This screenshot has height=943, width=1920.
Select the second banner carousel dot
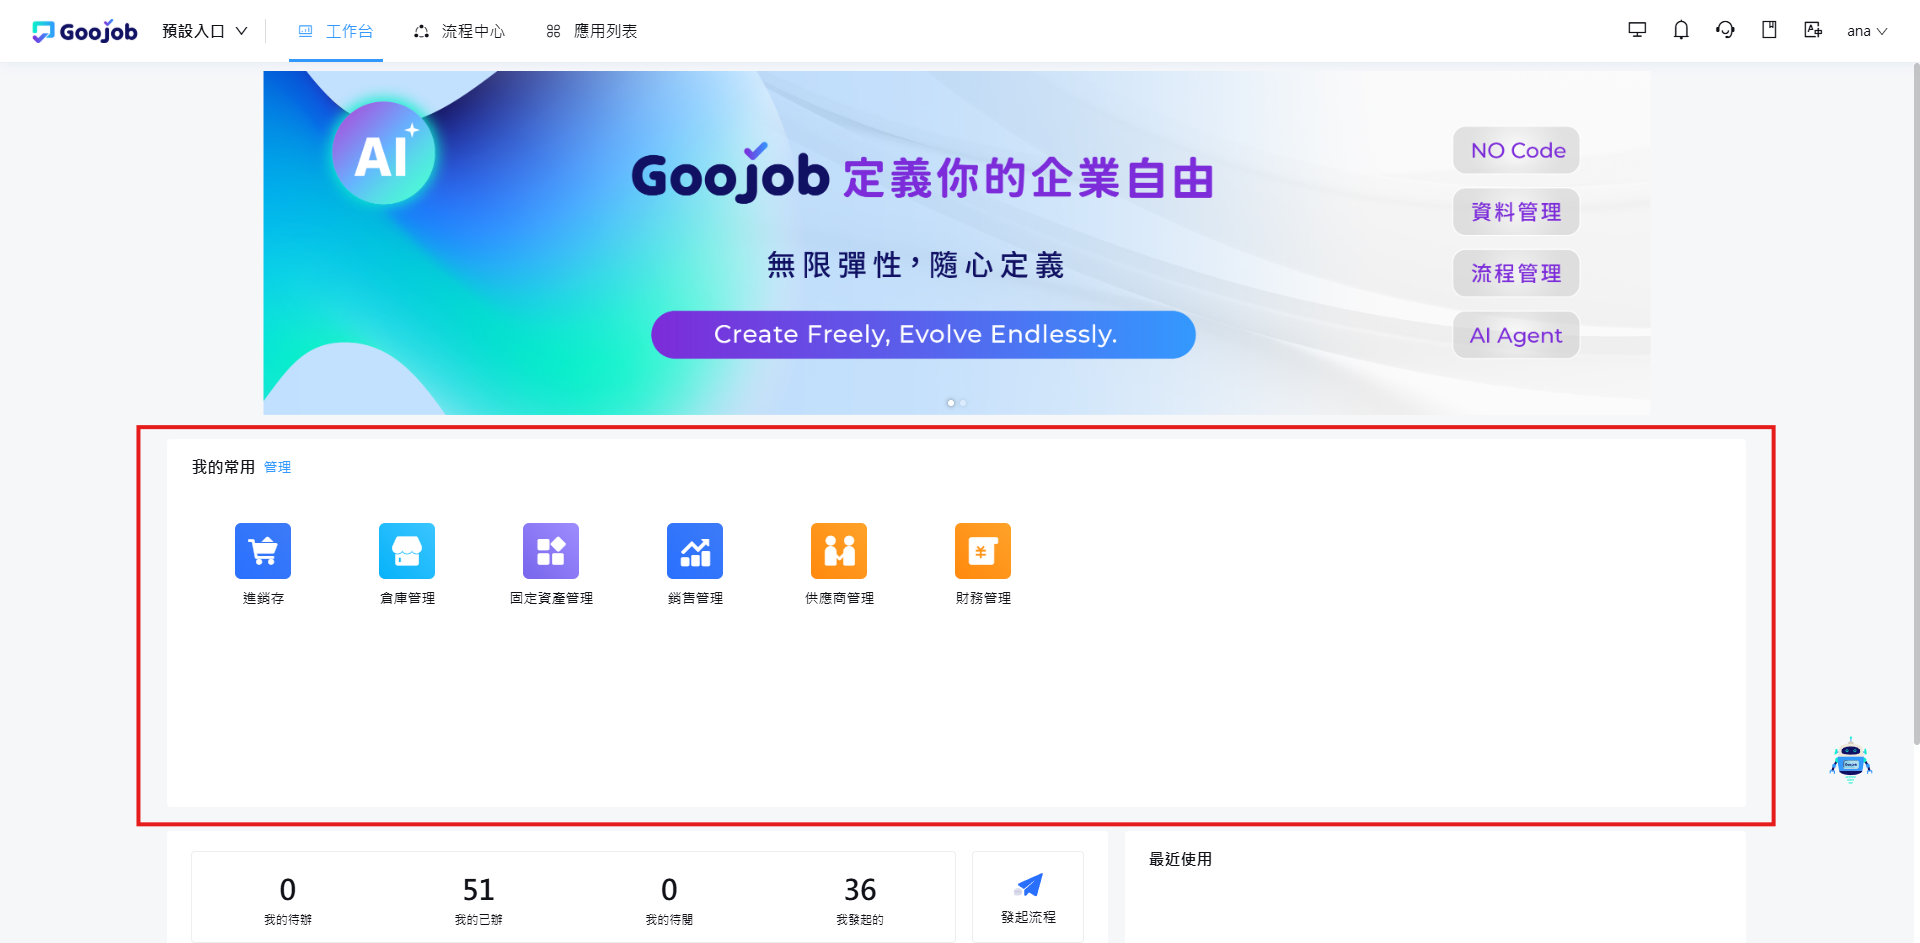tap(963, 403)
